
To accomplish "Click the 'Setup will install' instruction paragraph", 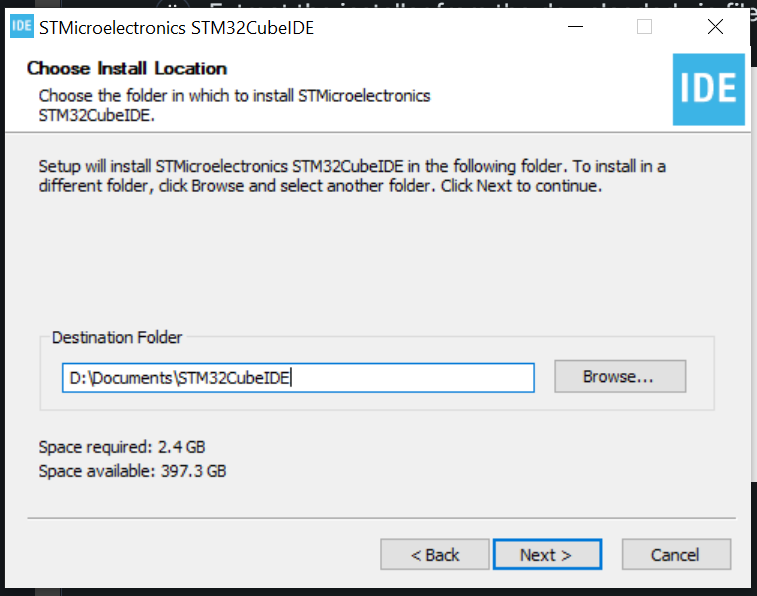I will click(x=352, y=176).
